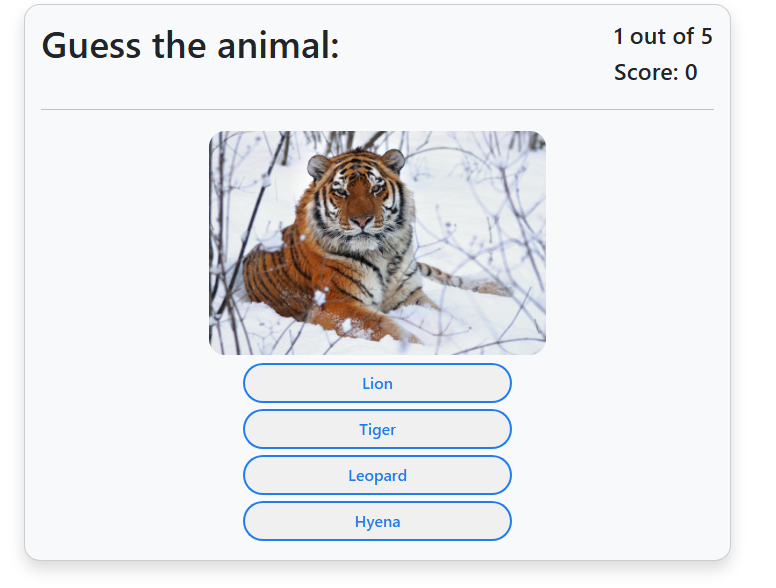The image size is (776, 588).
Task: Pick the Leopard answer button
Action: point(377,475)
